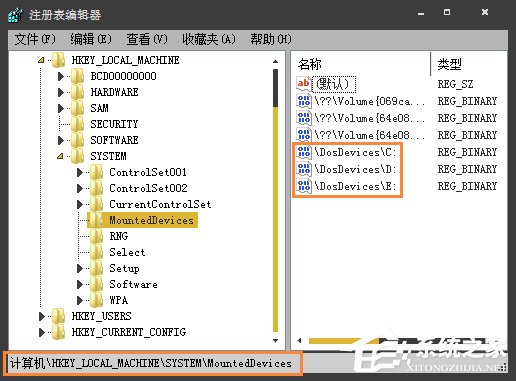
Task: Select the Setup folder icon
Action: pyautogui.click(x=97, y=268)
